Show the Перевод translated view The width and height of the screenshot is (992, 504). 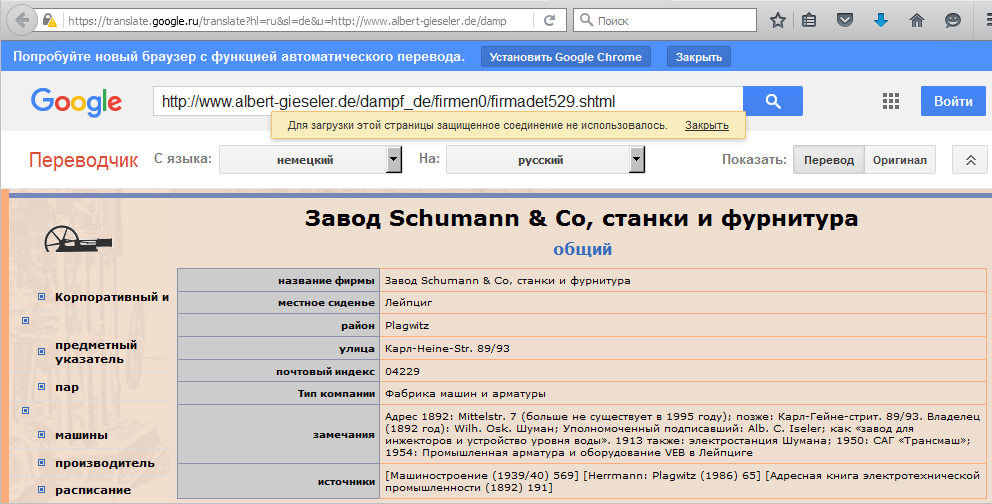[829, 160]
